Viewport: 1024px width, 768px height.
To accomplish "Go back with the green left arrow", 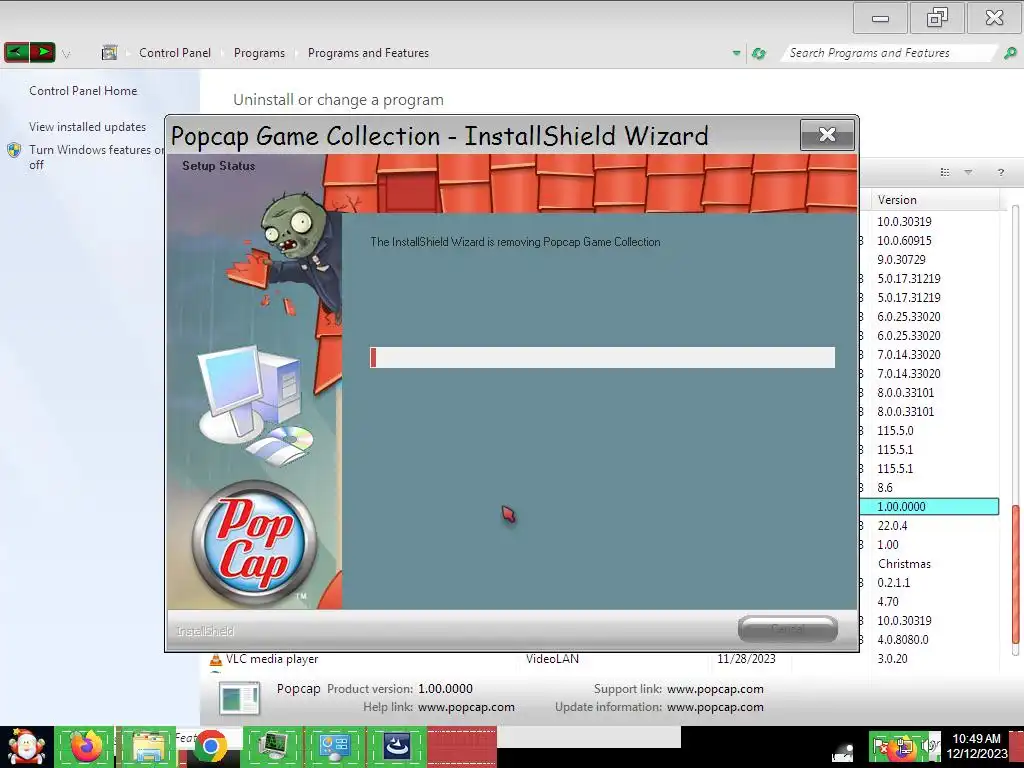I will 16,52.
